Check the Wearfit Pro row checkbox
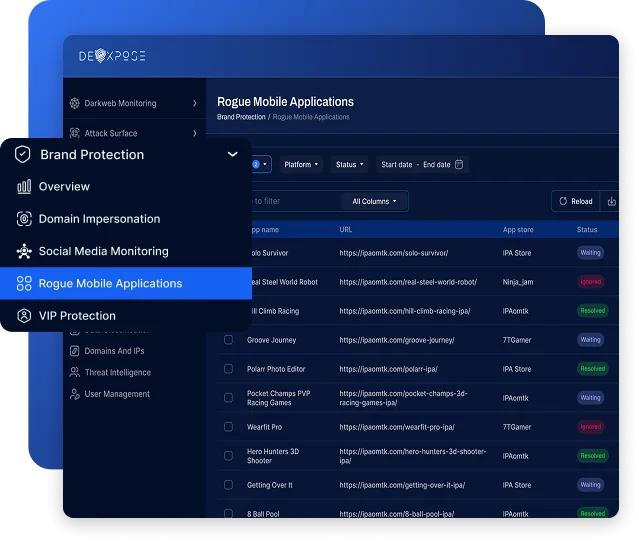639x543 pixels. coord(229,427)
